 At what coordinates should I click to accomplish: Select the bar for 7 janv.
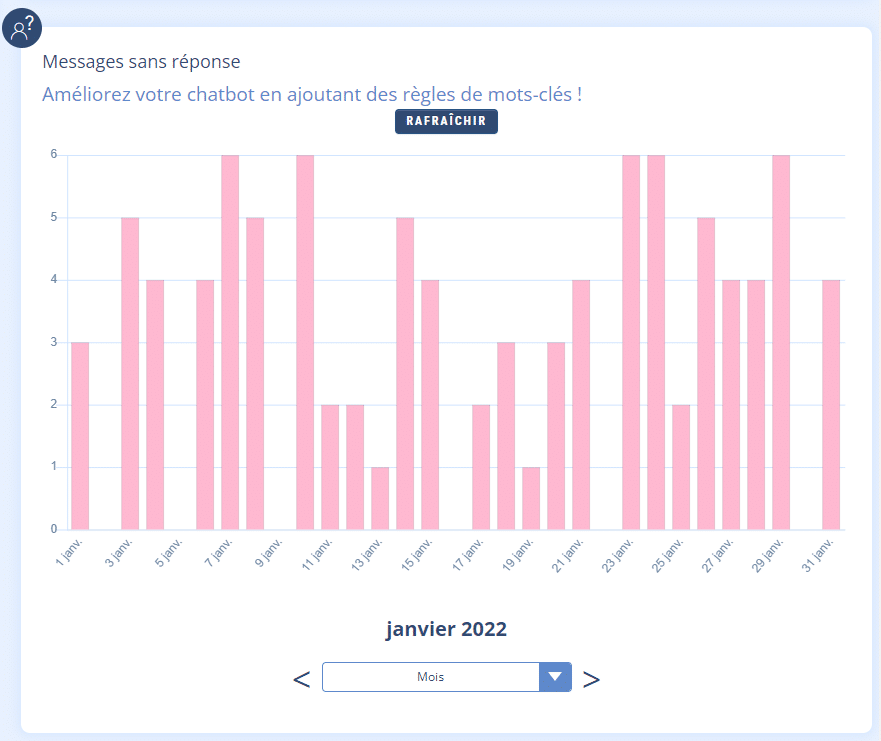tap(230, 342)
